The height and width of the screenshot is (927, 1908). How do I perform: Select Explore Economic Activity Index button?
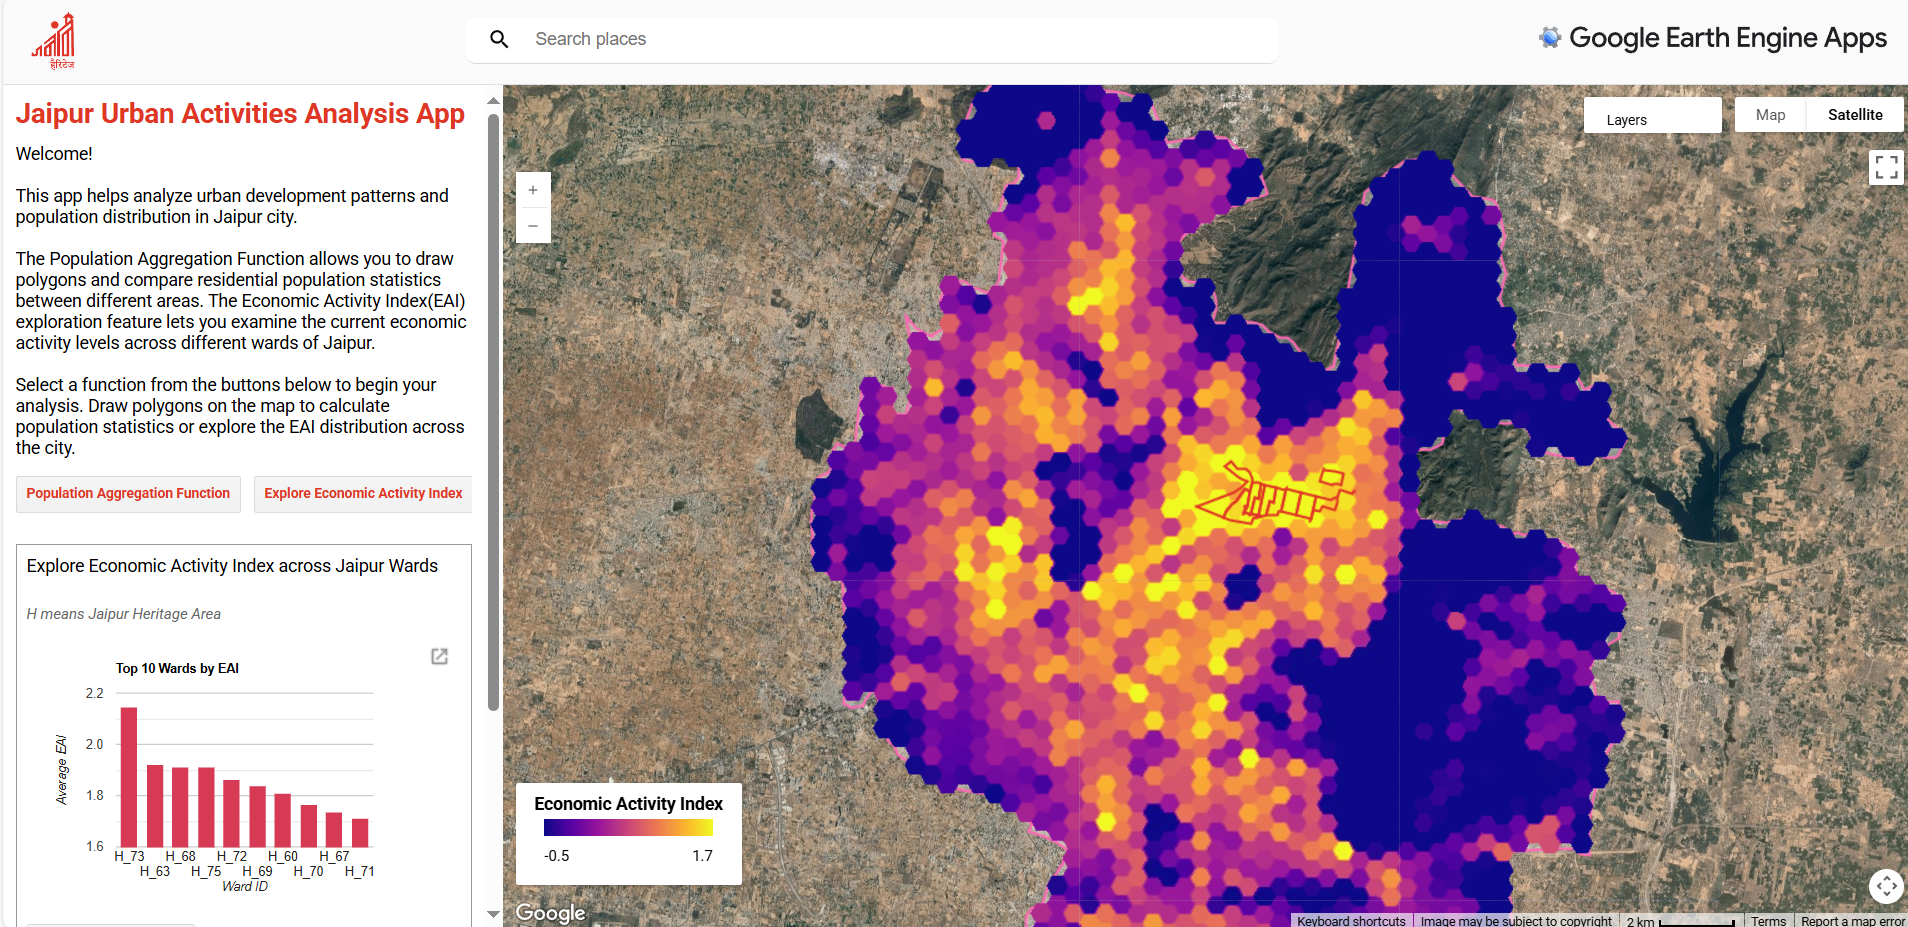363,494
